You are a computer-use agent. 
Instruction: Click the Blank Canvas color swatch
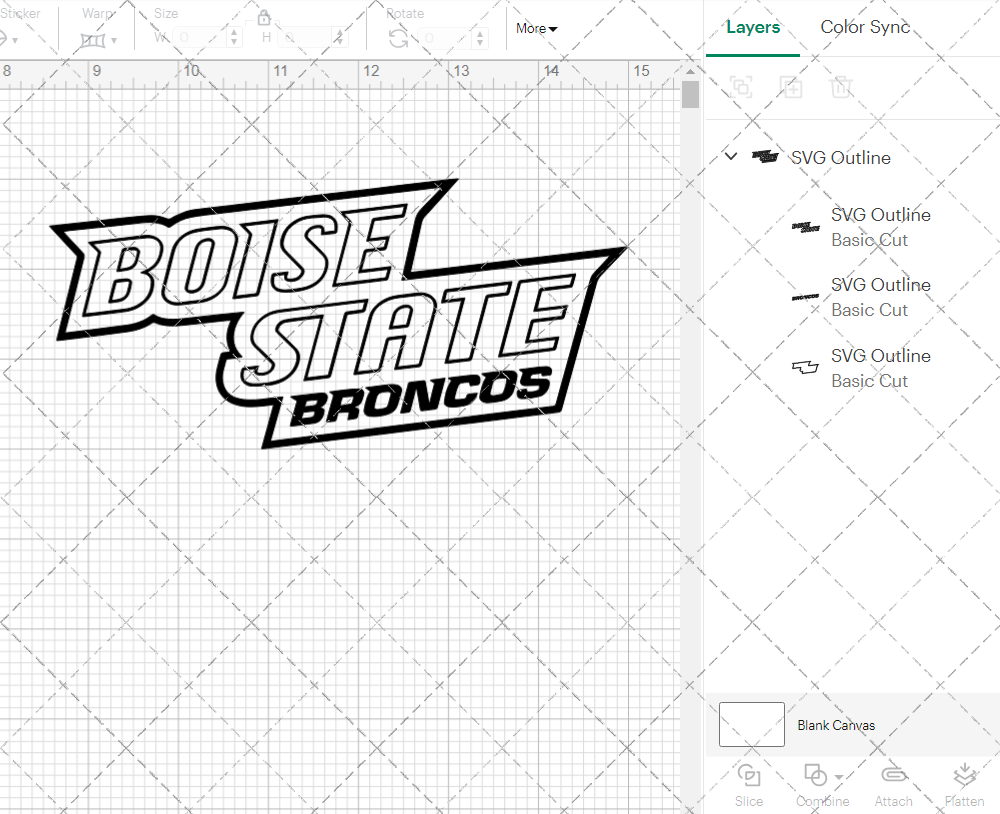coord(751,725)
